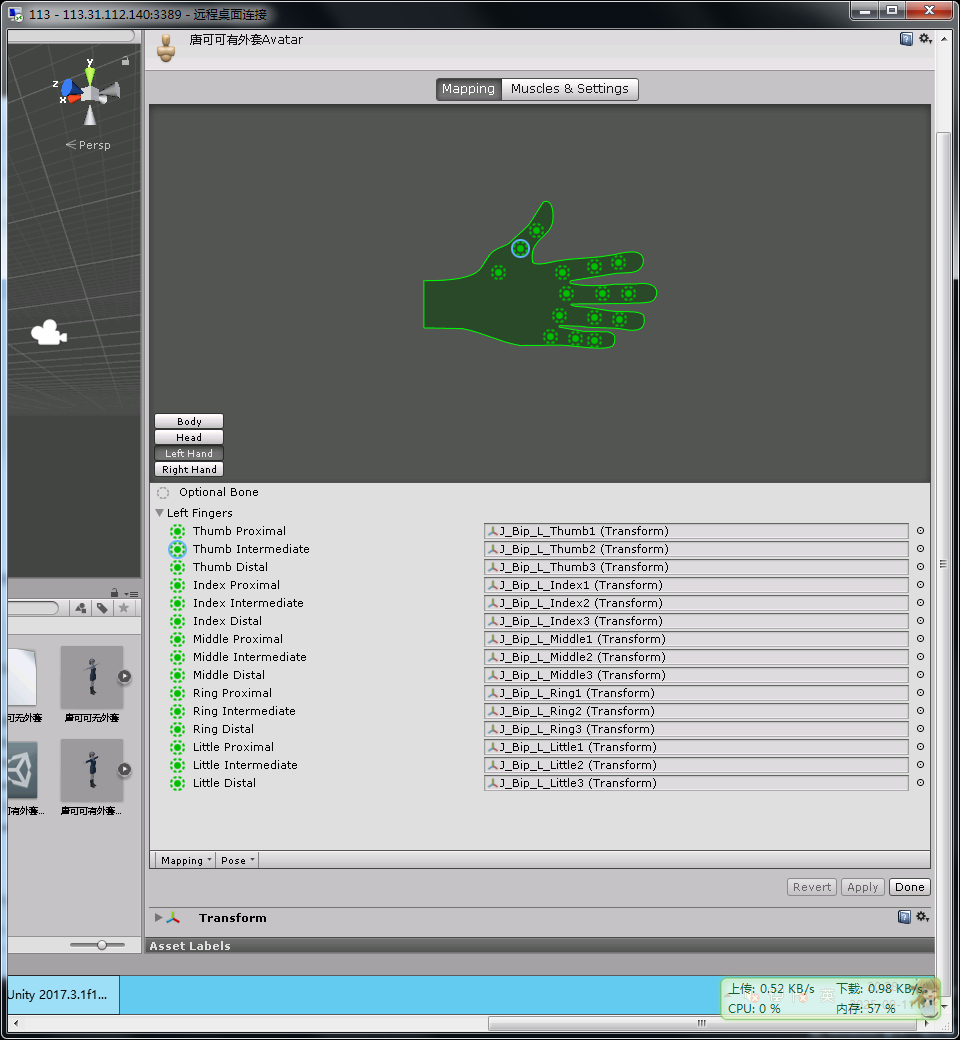Image resolution: width=960 pixels, height=1040 pixels.
Task: Adjust the Project panel thumbnail size slider
Action: click(102, 944)
